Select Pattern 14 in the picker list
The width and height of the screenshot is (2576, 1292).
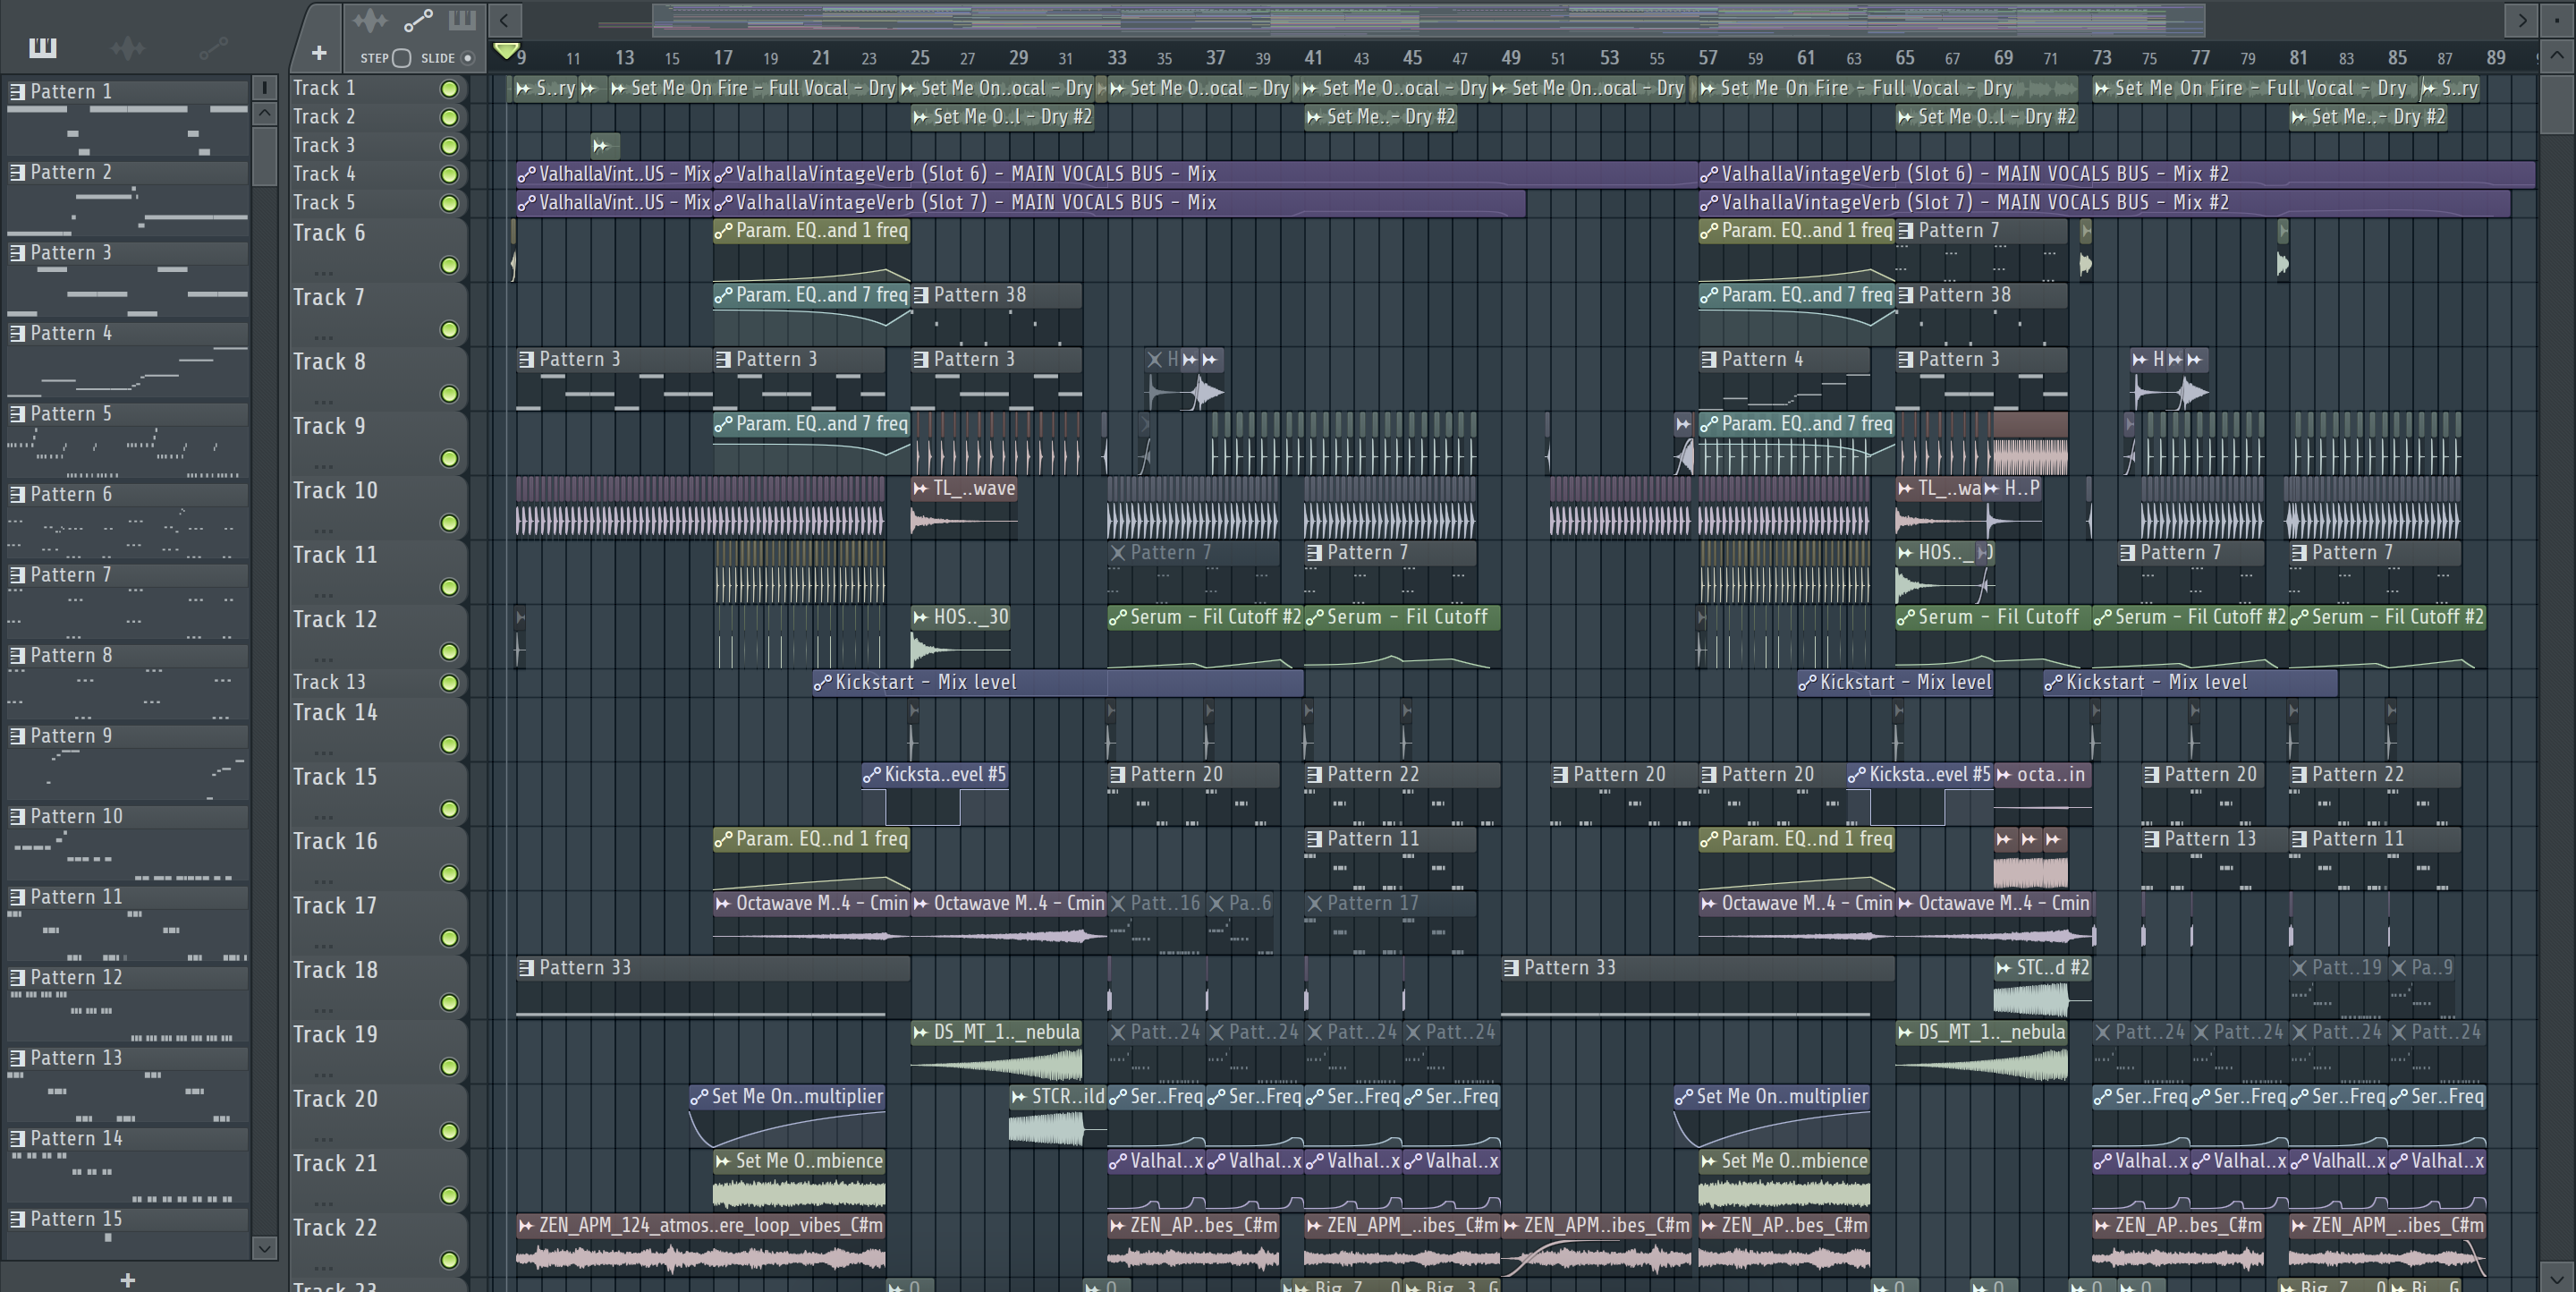[128, 1138]
